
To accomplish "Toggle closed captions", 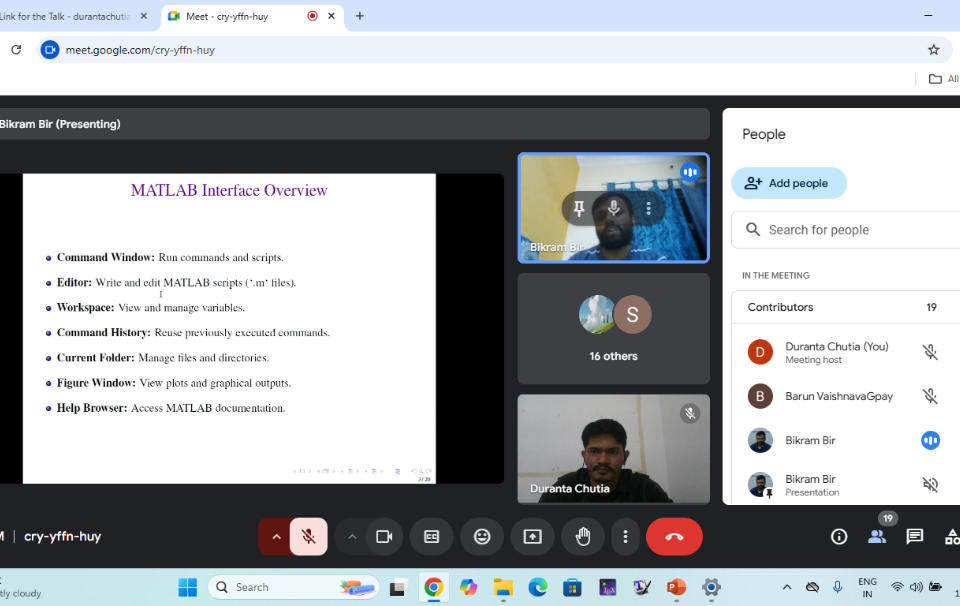I will point(432,537).
